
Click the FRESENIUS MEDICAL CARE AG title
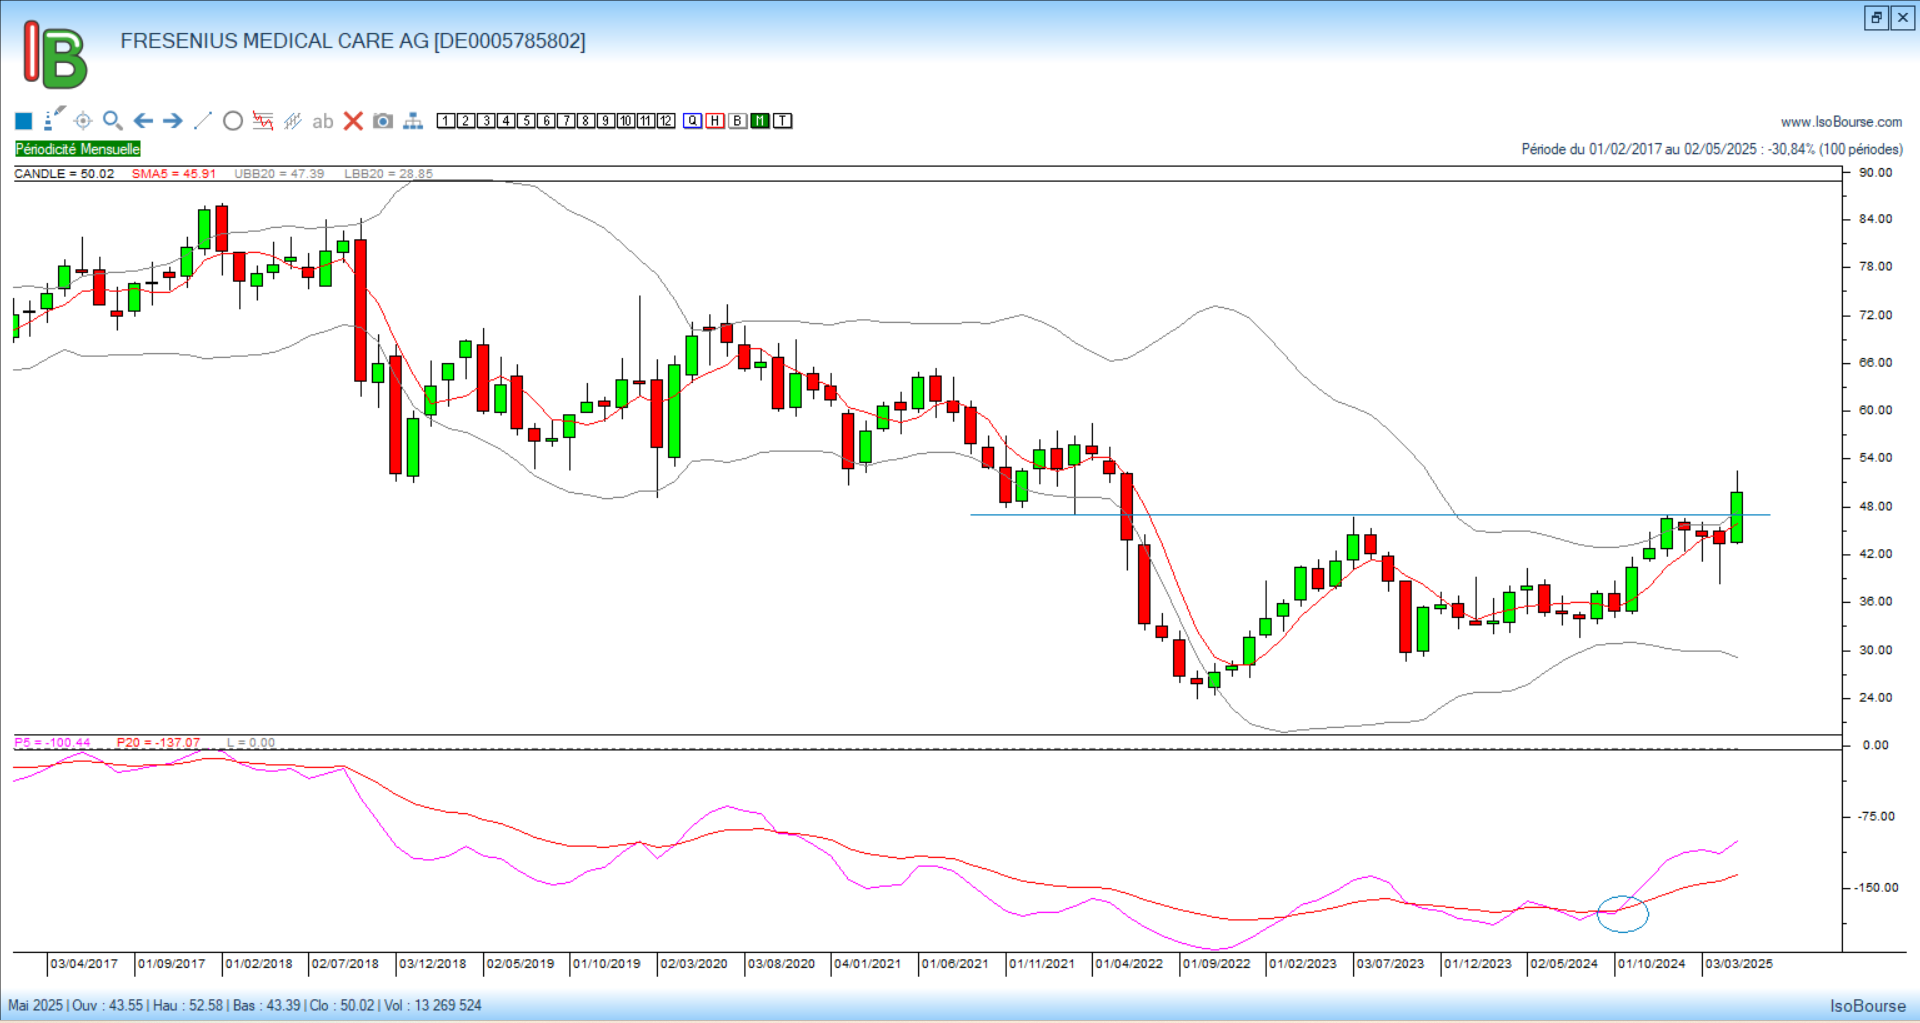coord(353,41)
